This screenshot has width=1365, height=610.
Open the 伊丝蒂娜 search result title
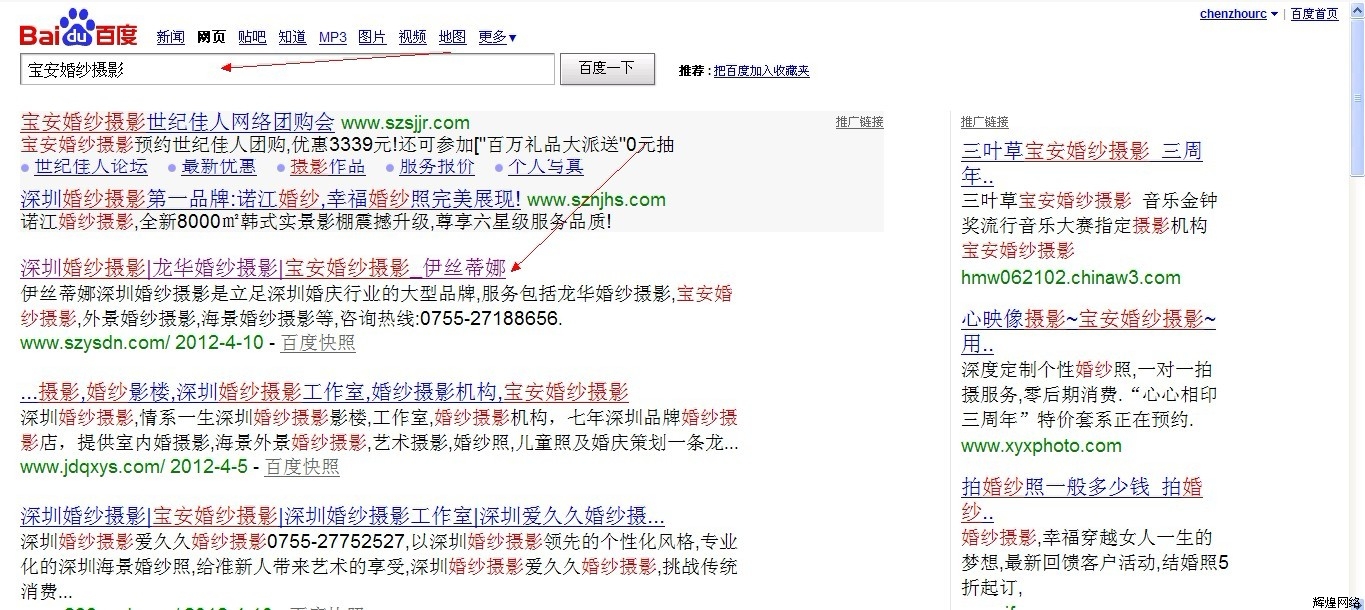[263, 268]
